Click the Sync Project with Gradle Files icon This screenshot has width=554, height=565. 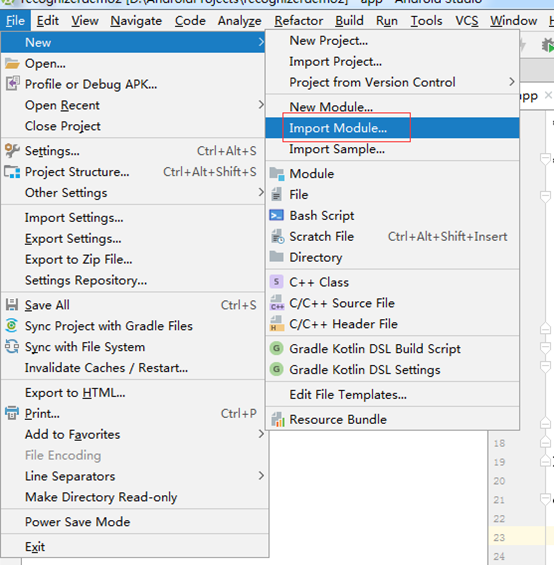click(12, 325)
